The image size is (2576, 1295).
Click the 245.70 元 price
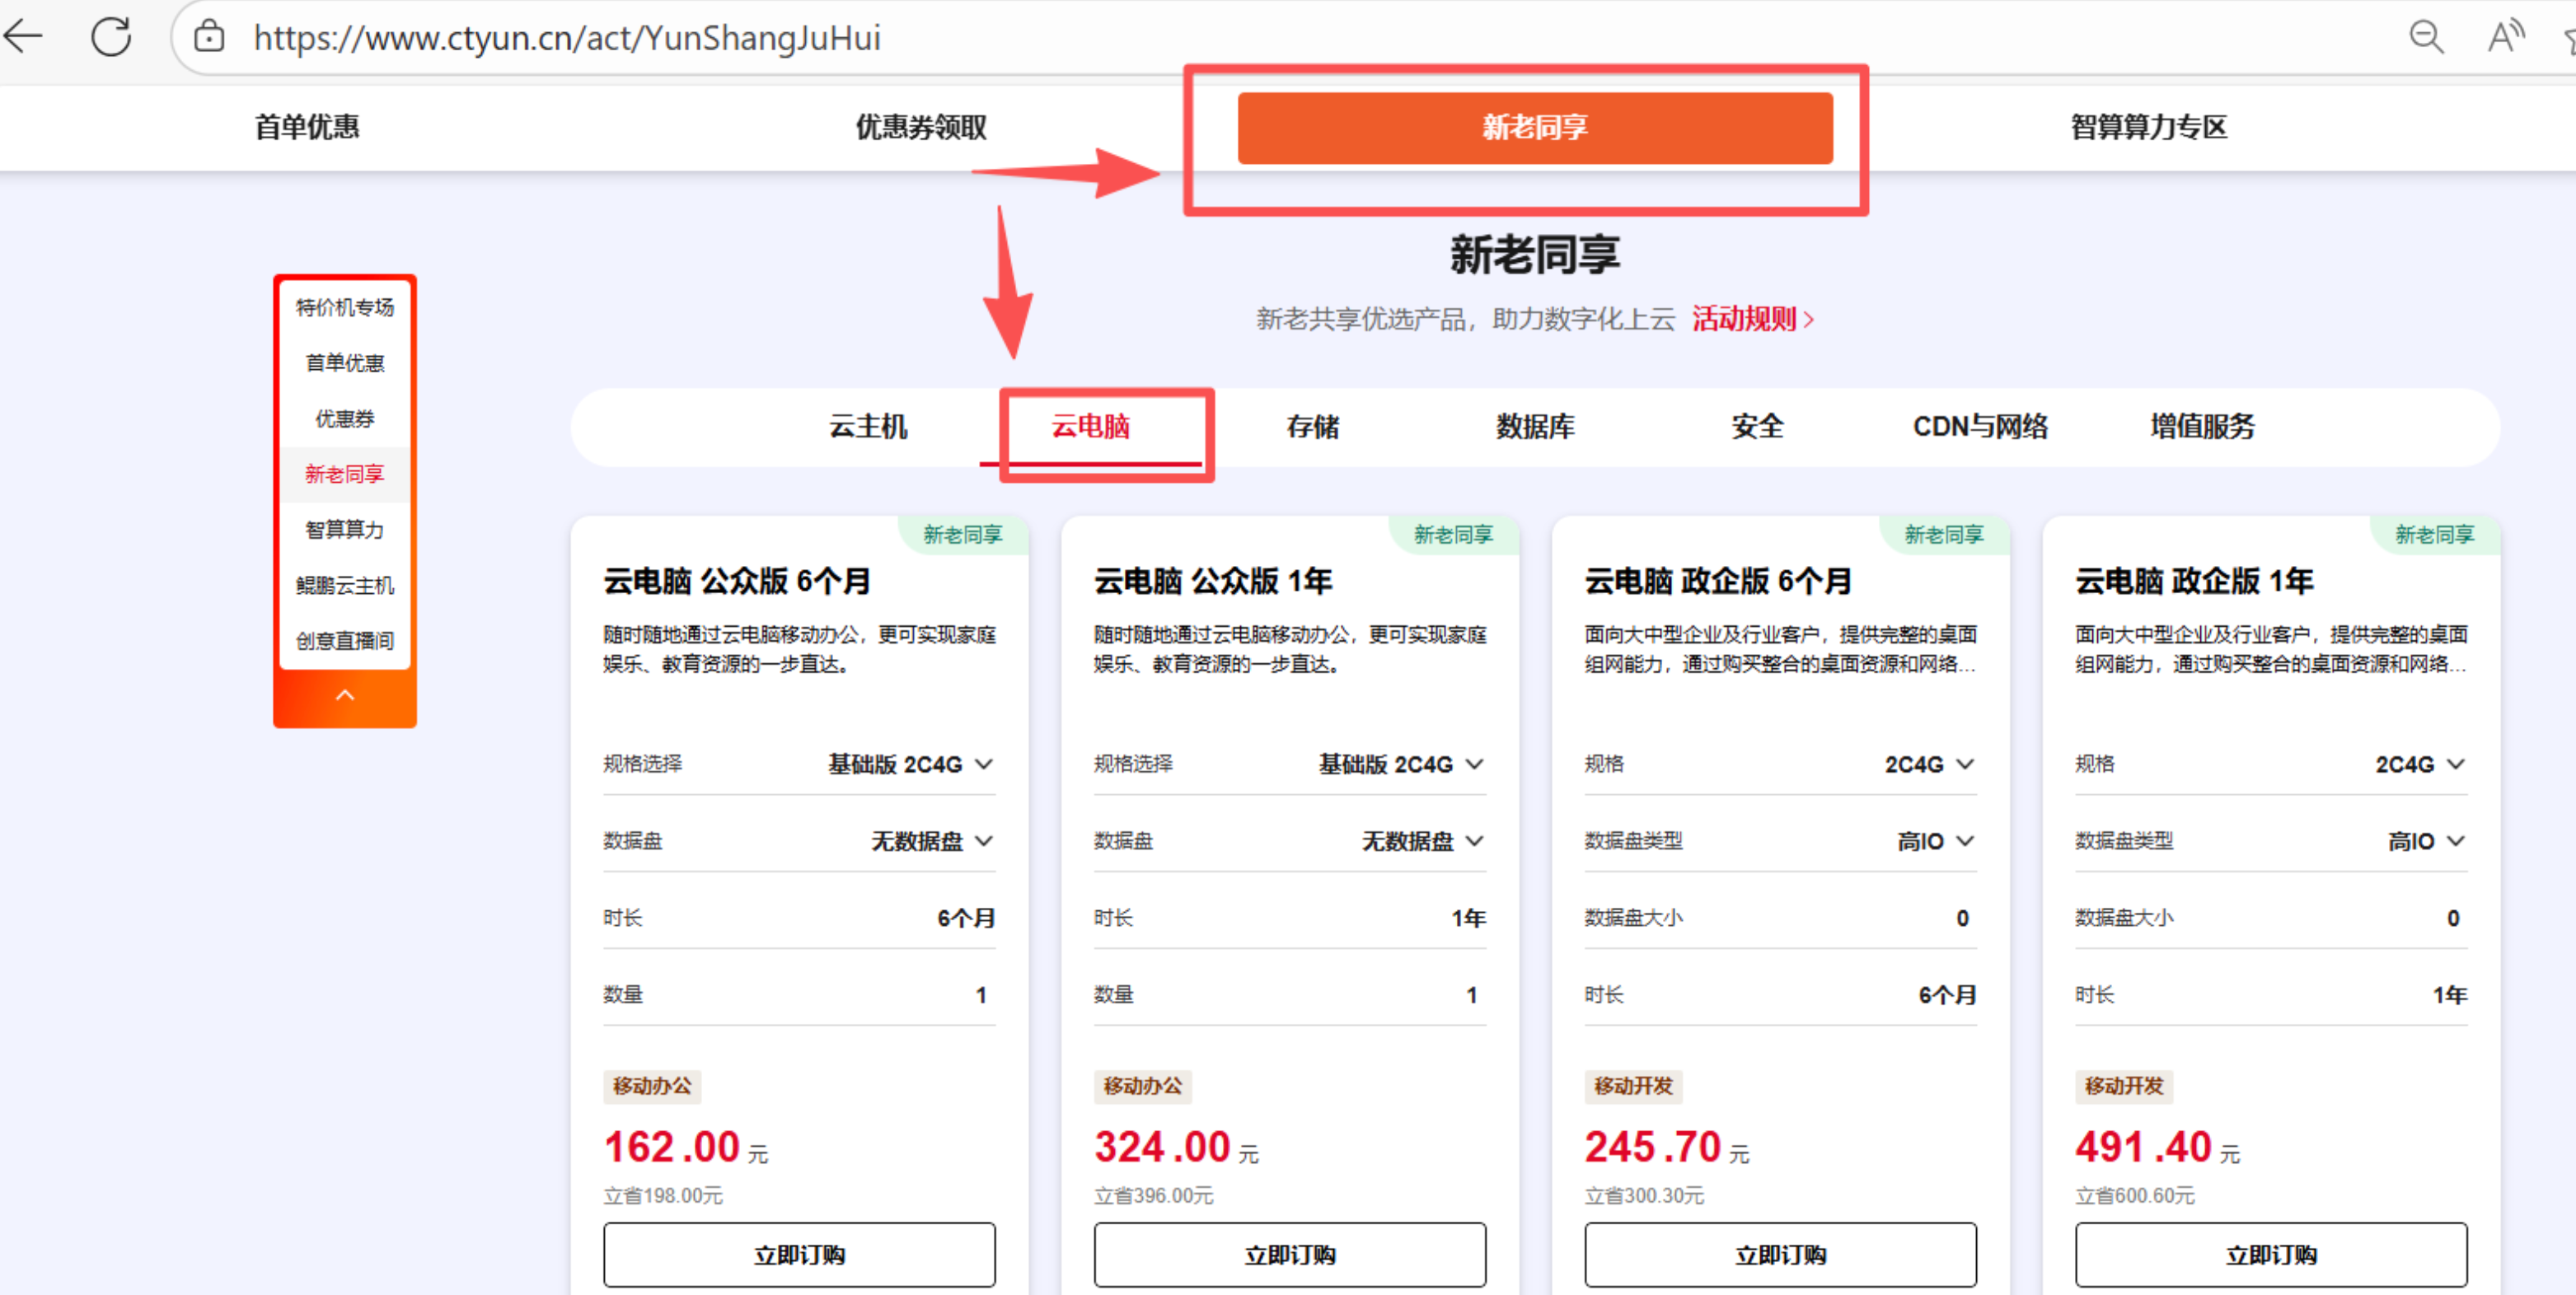point(1667,1147)
